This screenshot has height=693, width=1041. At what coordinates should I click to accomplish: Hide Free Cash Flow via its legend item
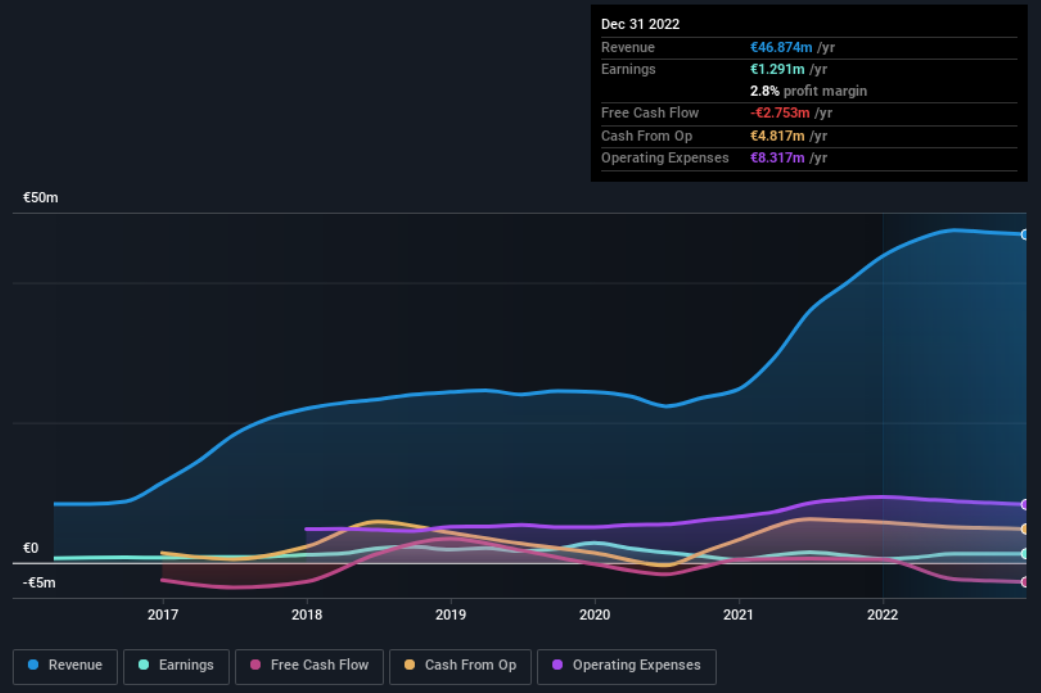click(309, 665)
